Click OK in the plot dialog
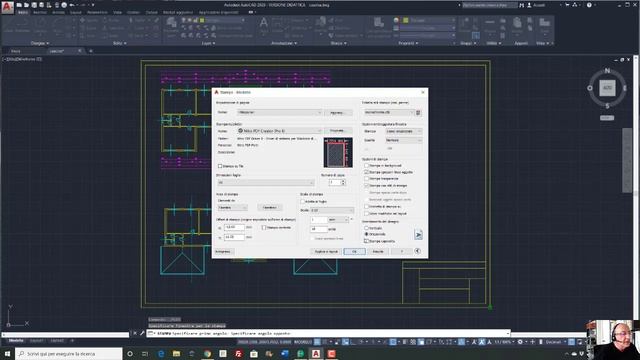This screenshot has width=640, height=360. point(354,251)
